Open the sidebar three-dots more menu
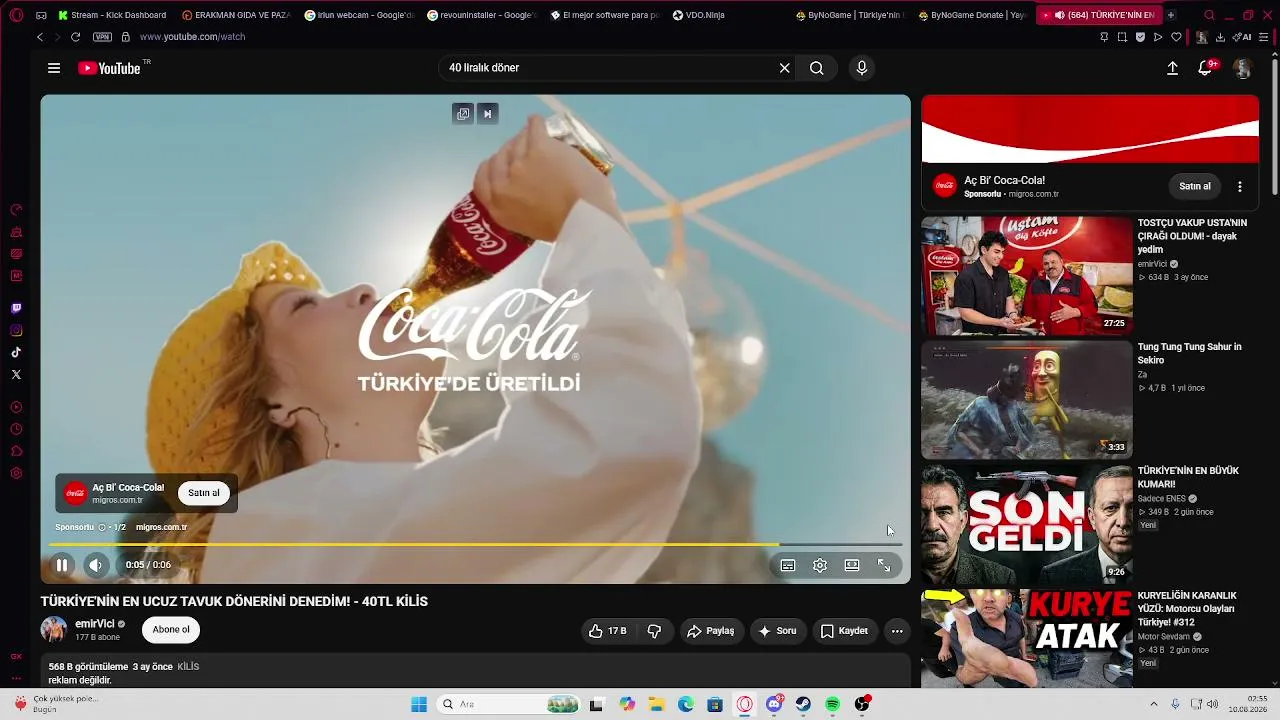This screenshot has height=720, width=1280. pos(16,679)
